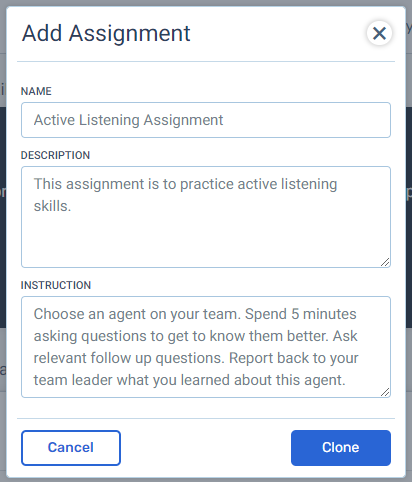Click inside the Instruction text area
Viewport: 412px width, 482px height.
pos(206,347)
